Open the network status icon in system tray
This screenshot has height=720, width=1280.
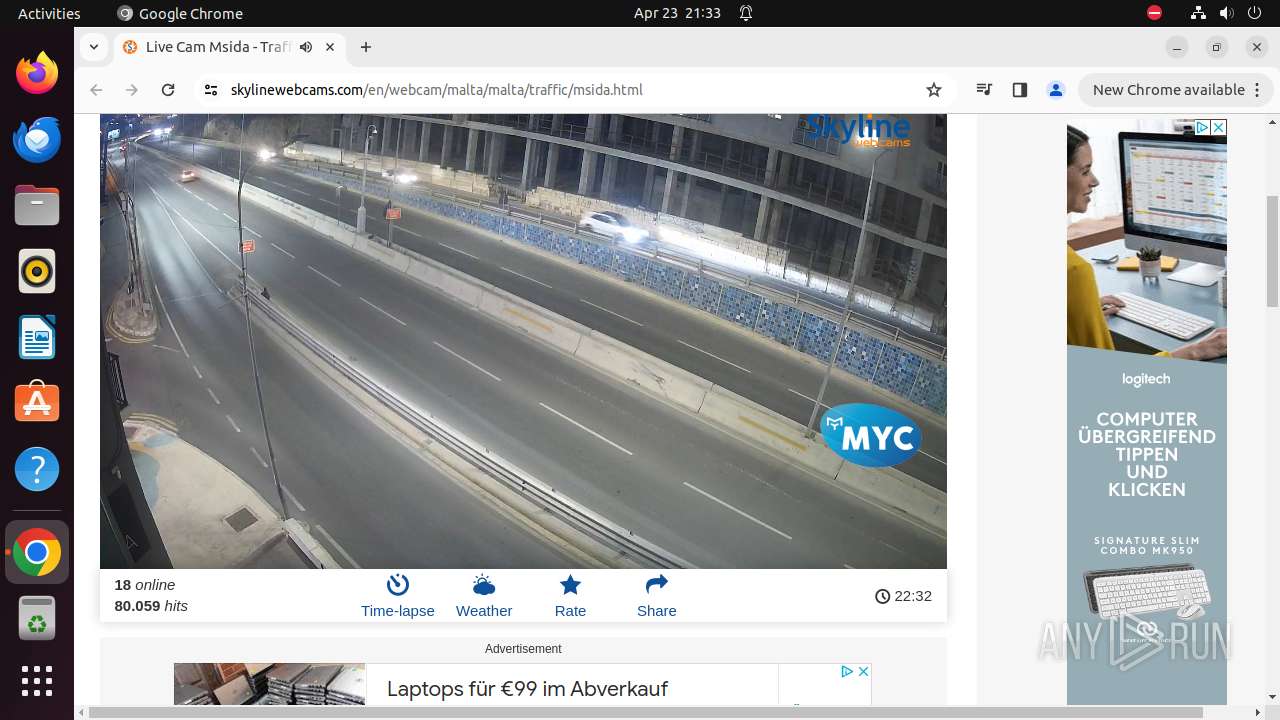tap(1199, 13)
